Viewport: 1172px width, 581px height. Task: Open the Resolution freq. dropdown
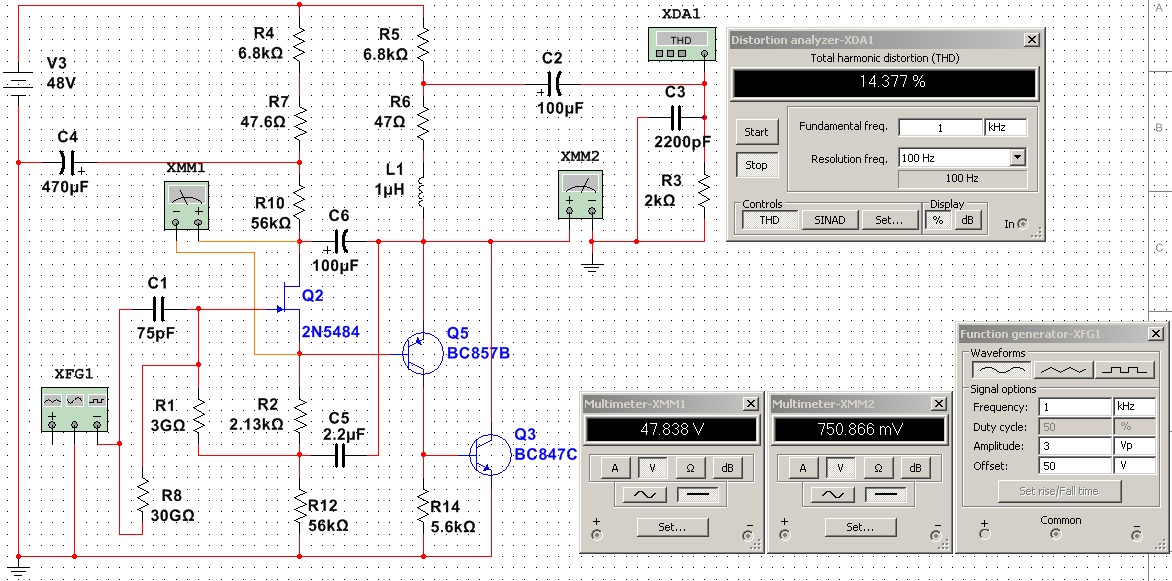tap(1017, 158)
